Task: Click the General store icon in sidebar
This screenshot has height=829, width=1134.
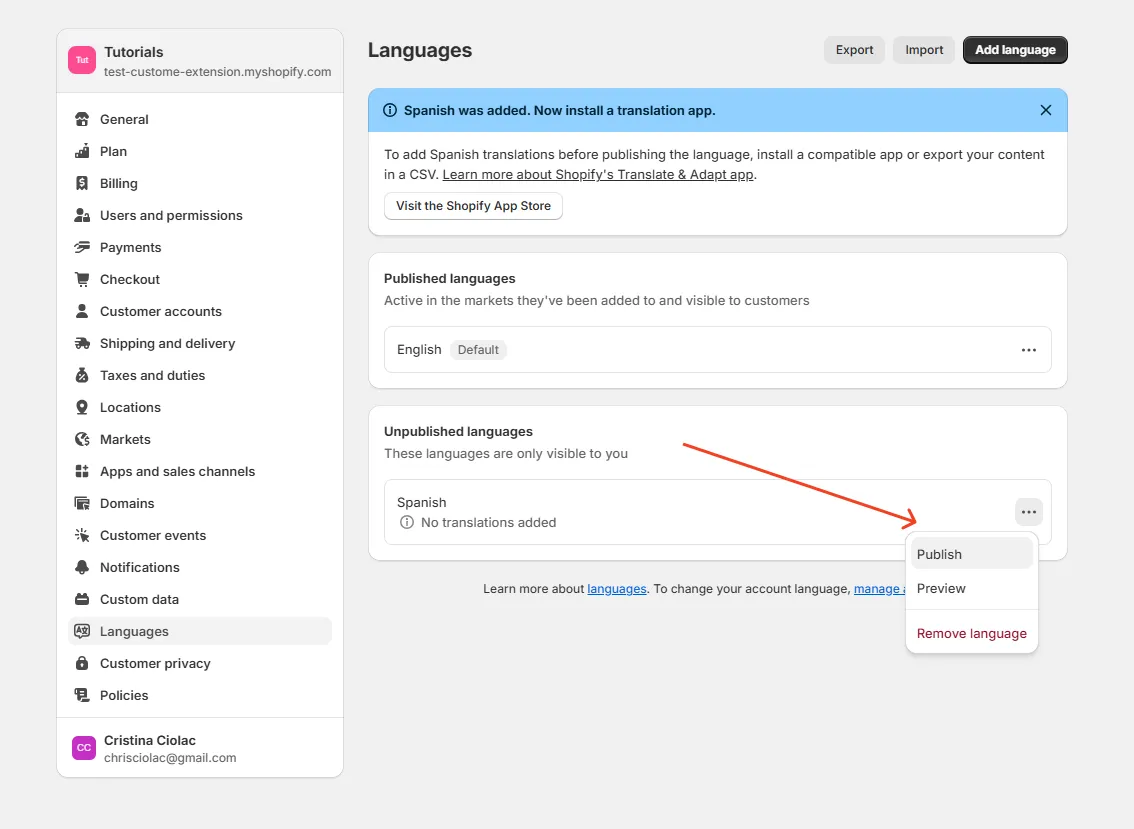Action: click(82, 119)
